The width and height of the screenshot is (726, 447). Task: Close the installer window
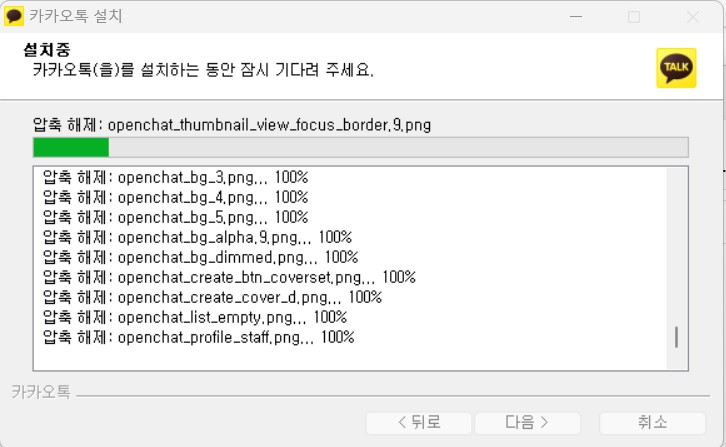[x=693, y=17]
